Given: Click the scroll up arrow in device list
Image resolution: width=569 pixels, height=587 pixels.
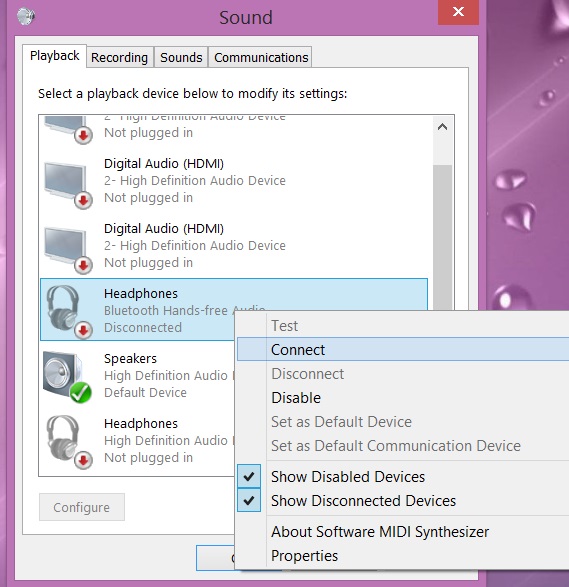Looking at the screenshot, I should tap(442, 127).
